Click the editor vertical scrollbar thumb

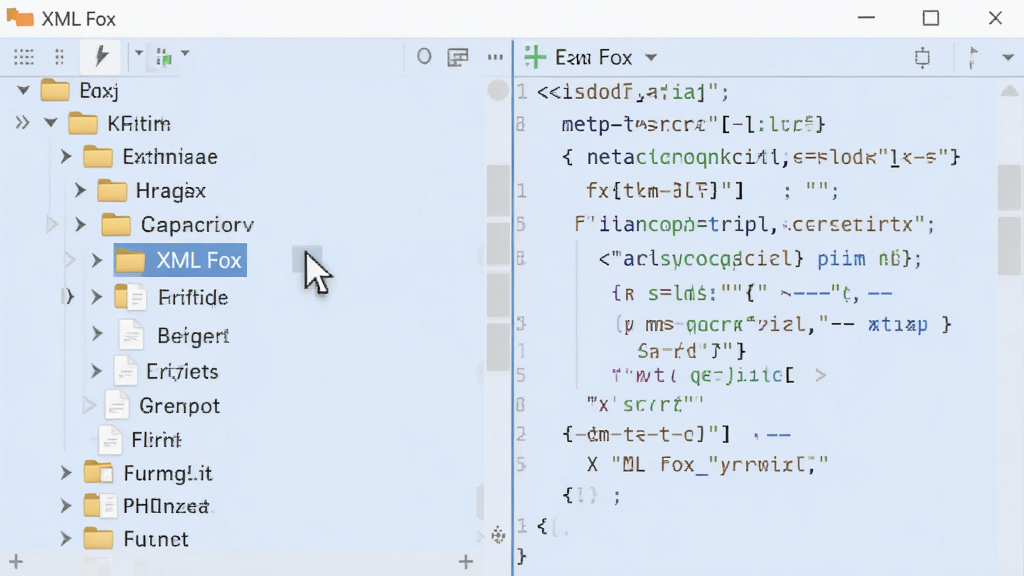[x=1009, y=220]
